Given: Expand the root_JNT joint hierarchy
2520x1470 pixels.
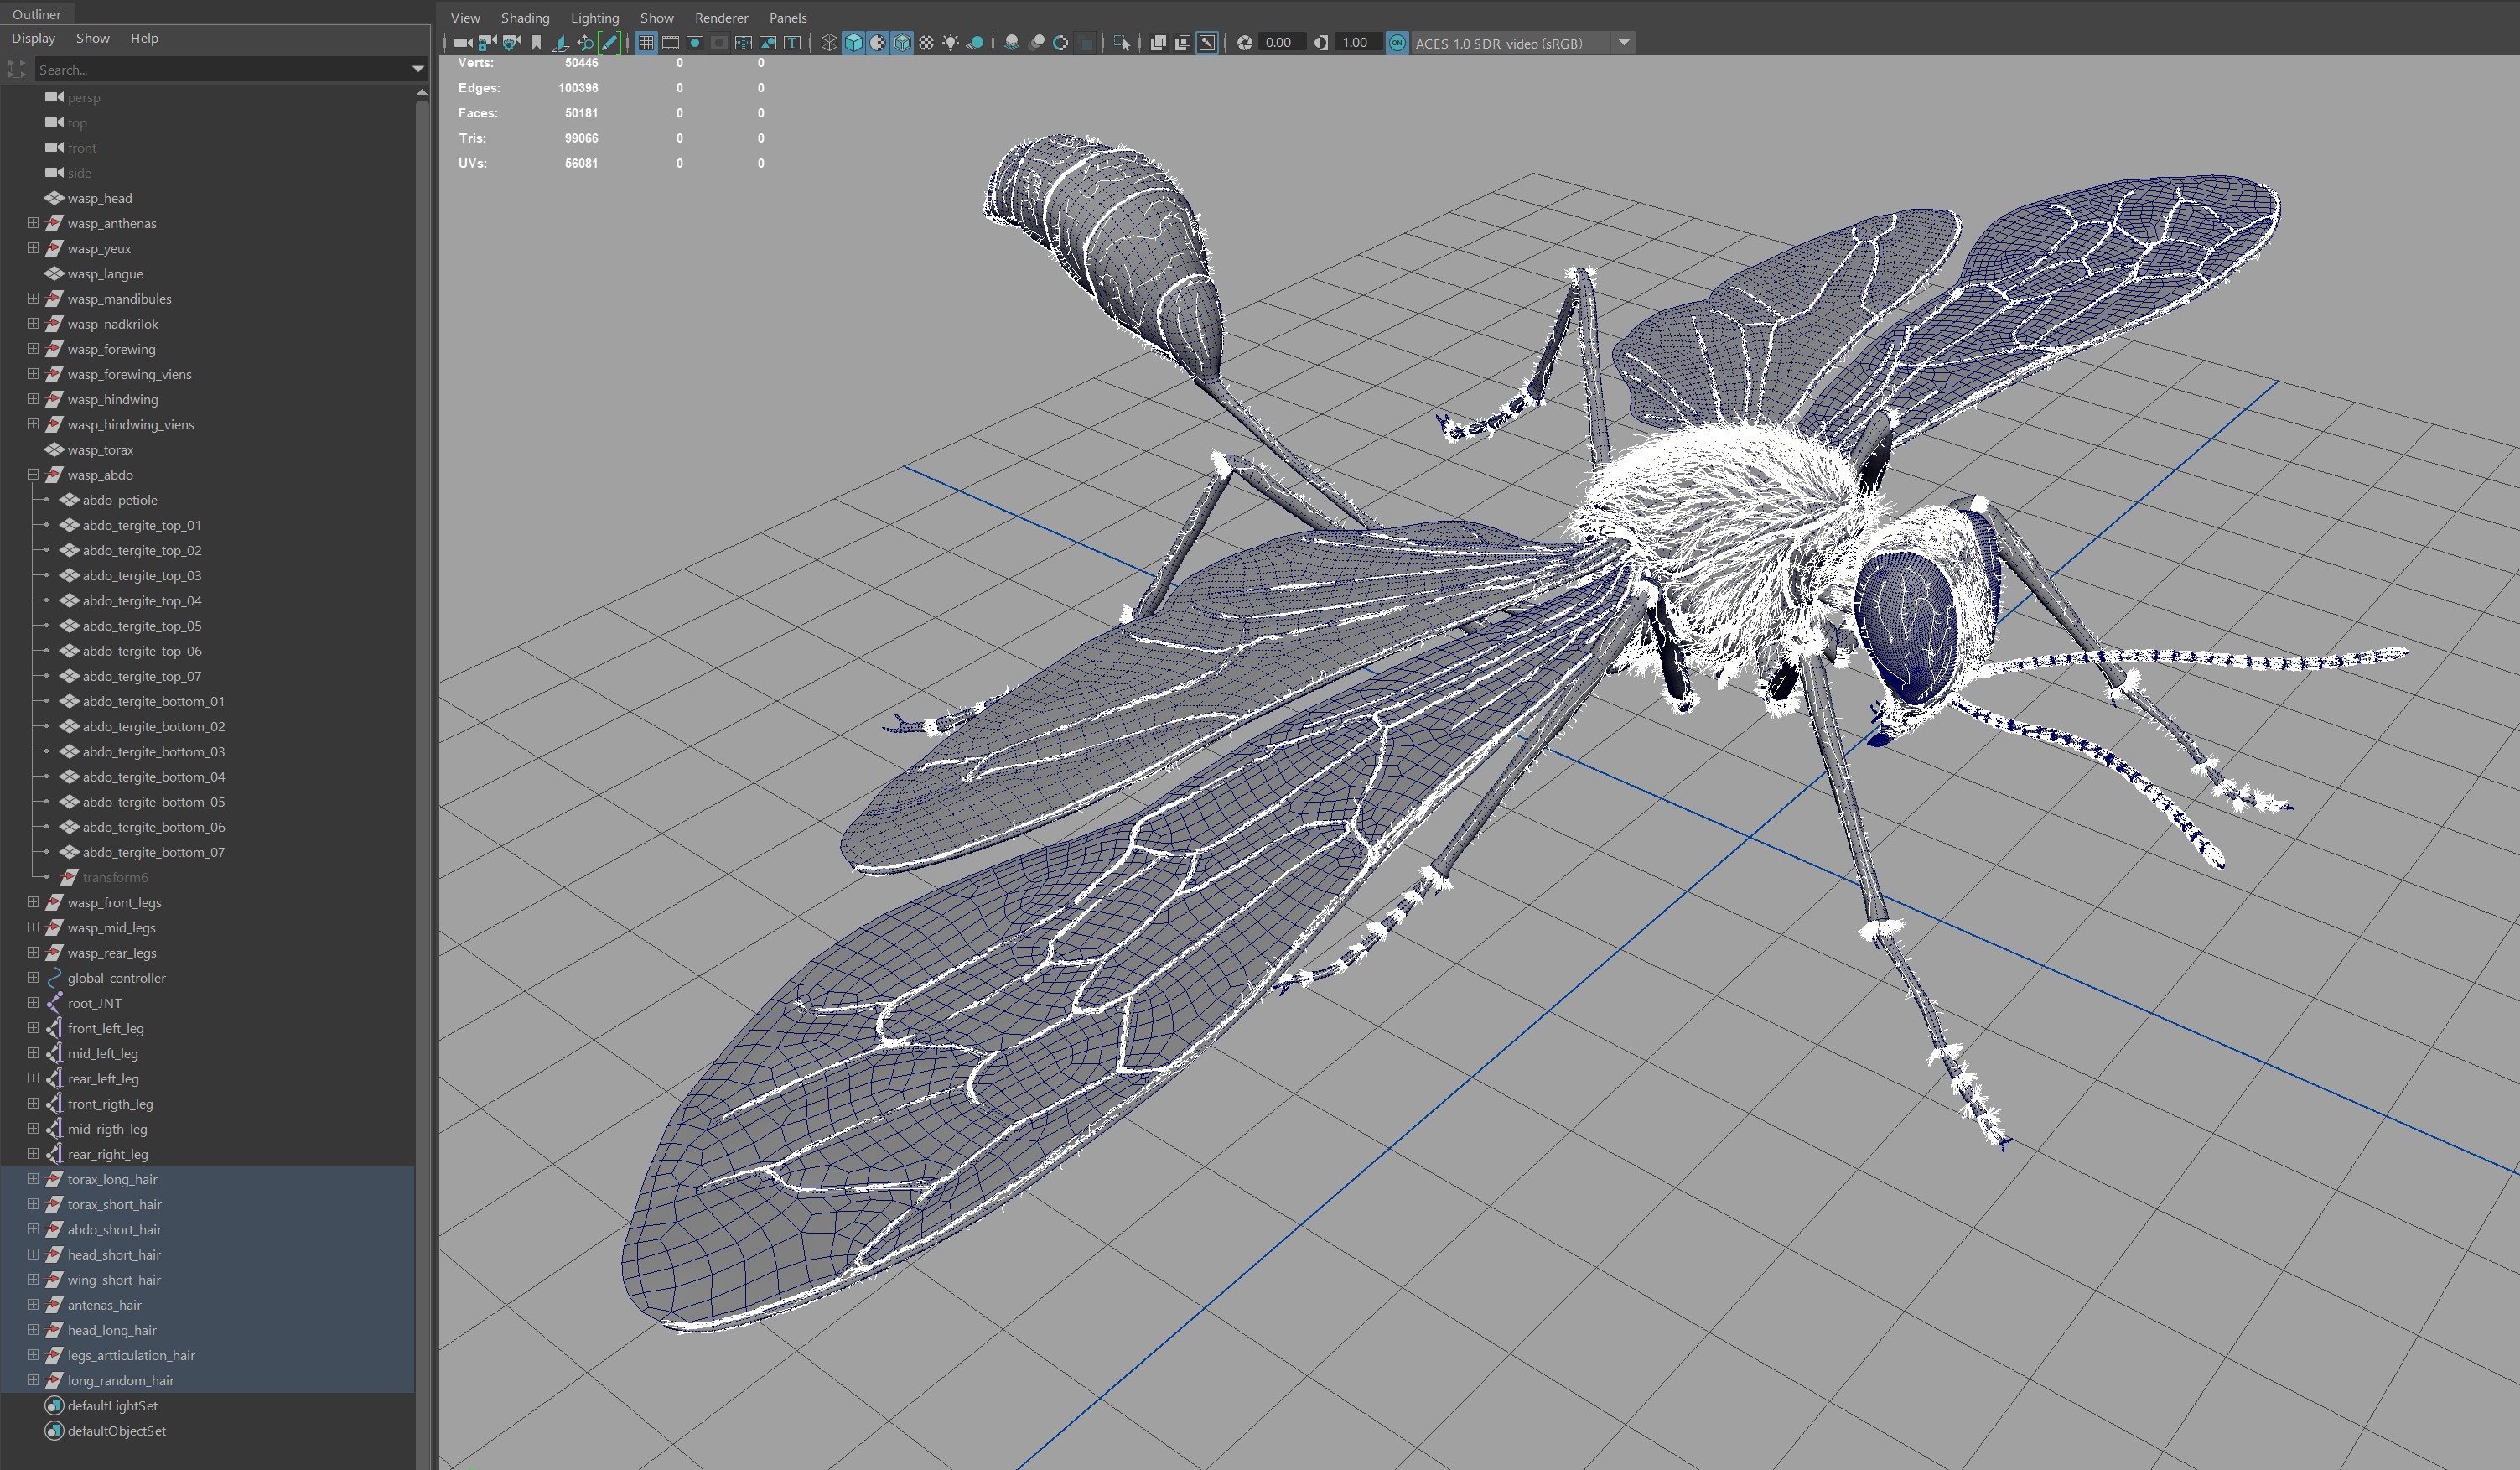Looking at the screenshot, I should click(33, 1003).
